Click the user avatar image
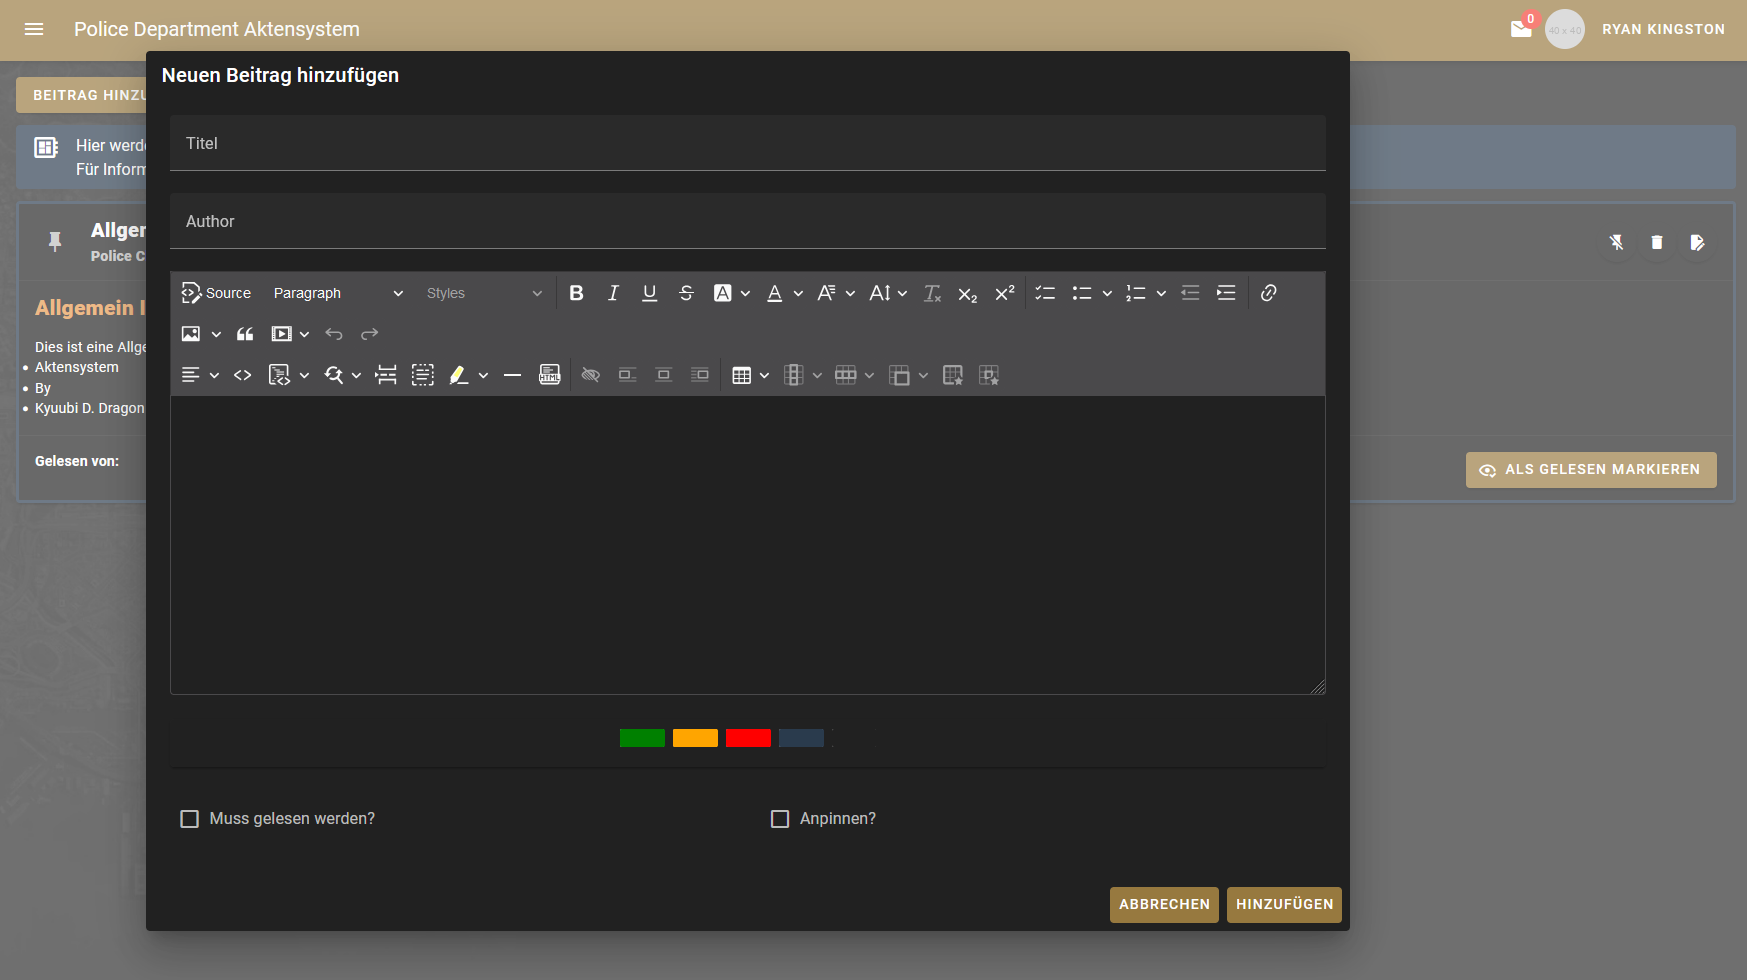Screen dimensions: 1747x980 click(x=1565, y=29)
